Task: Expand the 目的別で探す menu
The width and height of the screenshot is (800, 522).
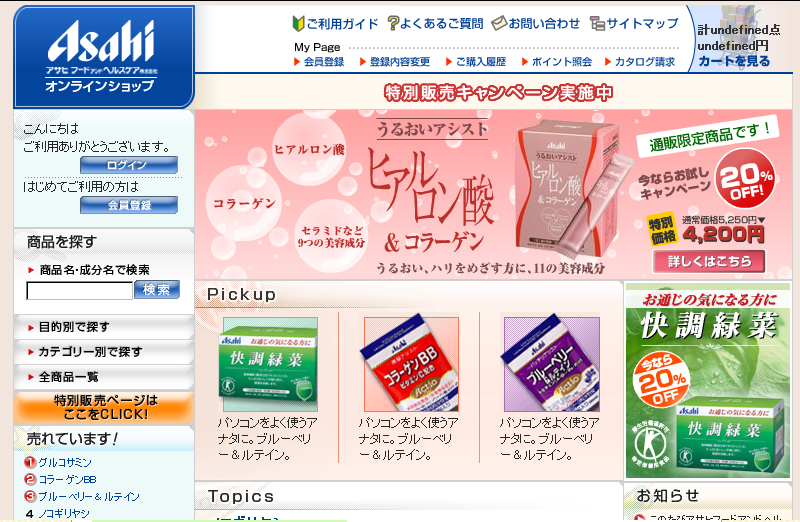Action: [104, 327]
